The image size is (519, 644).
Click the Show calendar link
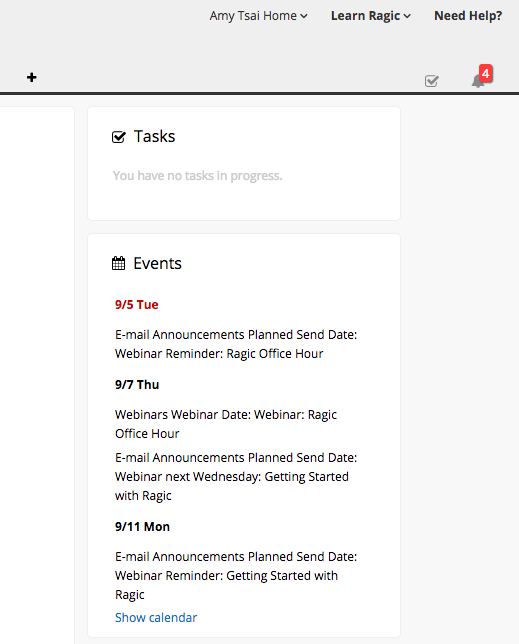156,617
